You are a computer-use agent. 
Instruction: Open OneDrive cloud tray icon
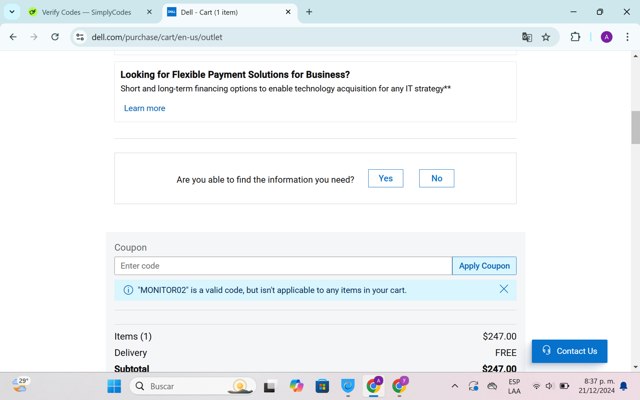[492, 386]
